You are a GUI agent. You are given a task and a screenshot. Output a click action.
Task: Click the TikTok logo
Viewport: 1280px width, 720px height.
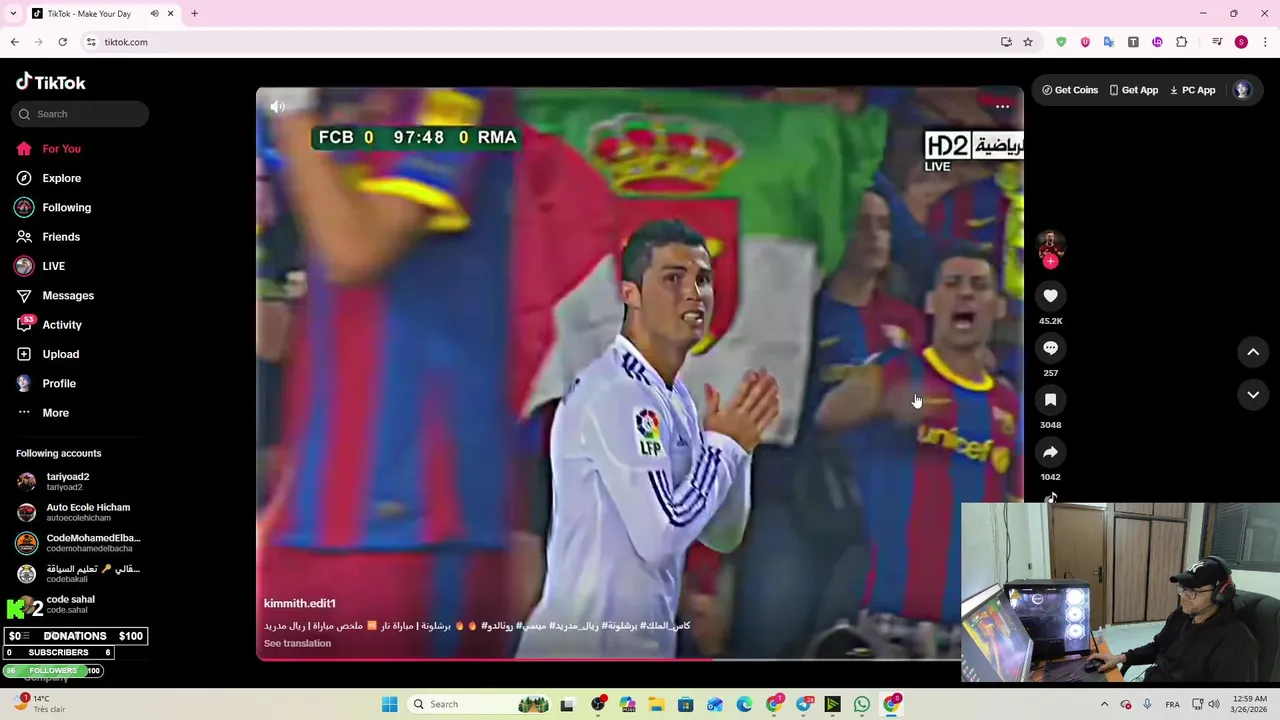[51, 82]
